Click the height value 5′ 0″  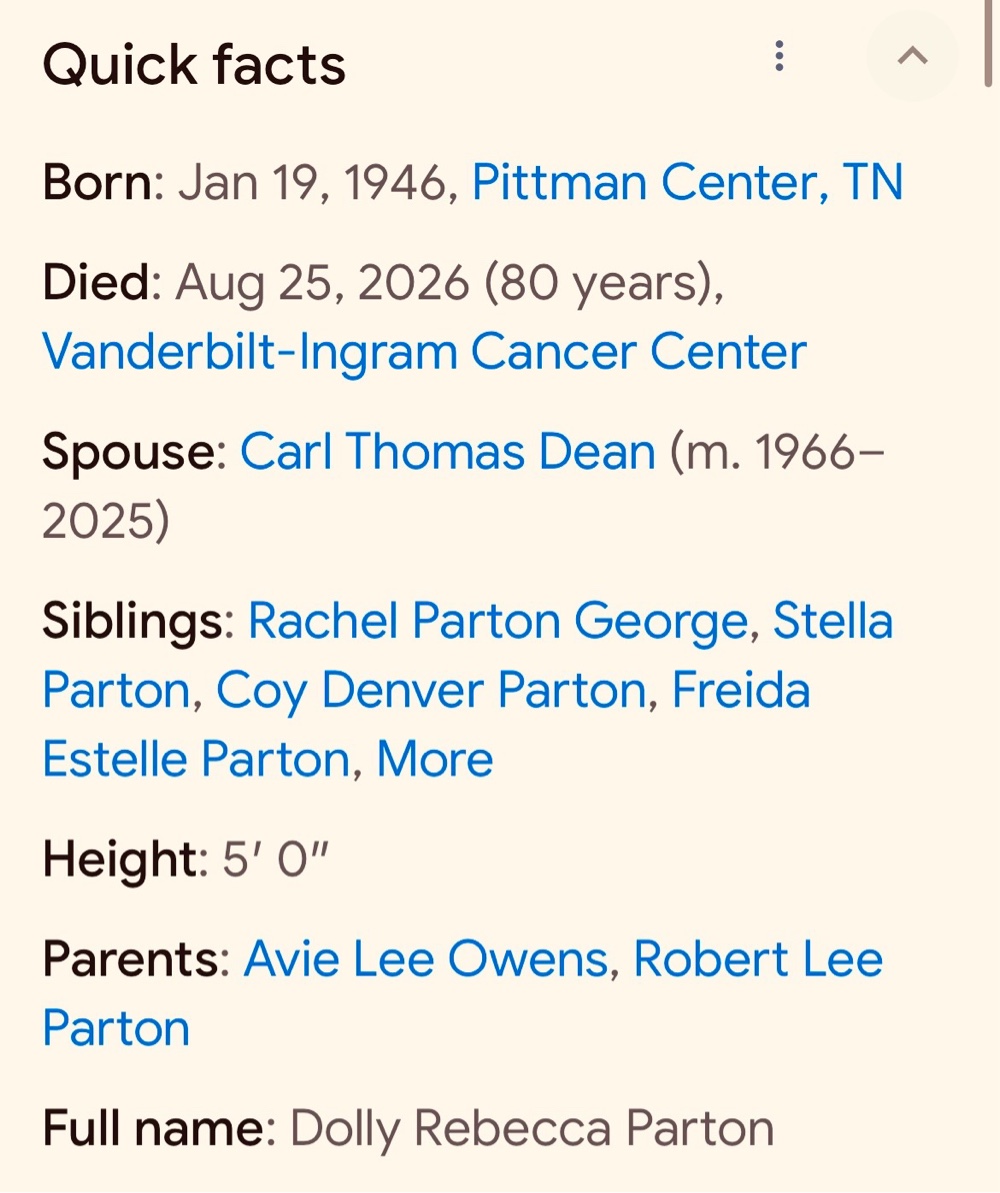point(275,860)
